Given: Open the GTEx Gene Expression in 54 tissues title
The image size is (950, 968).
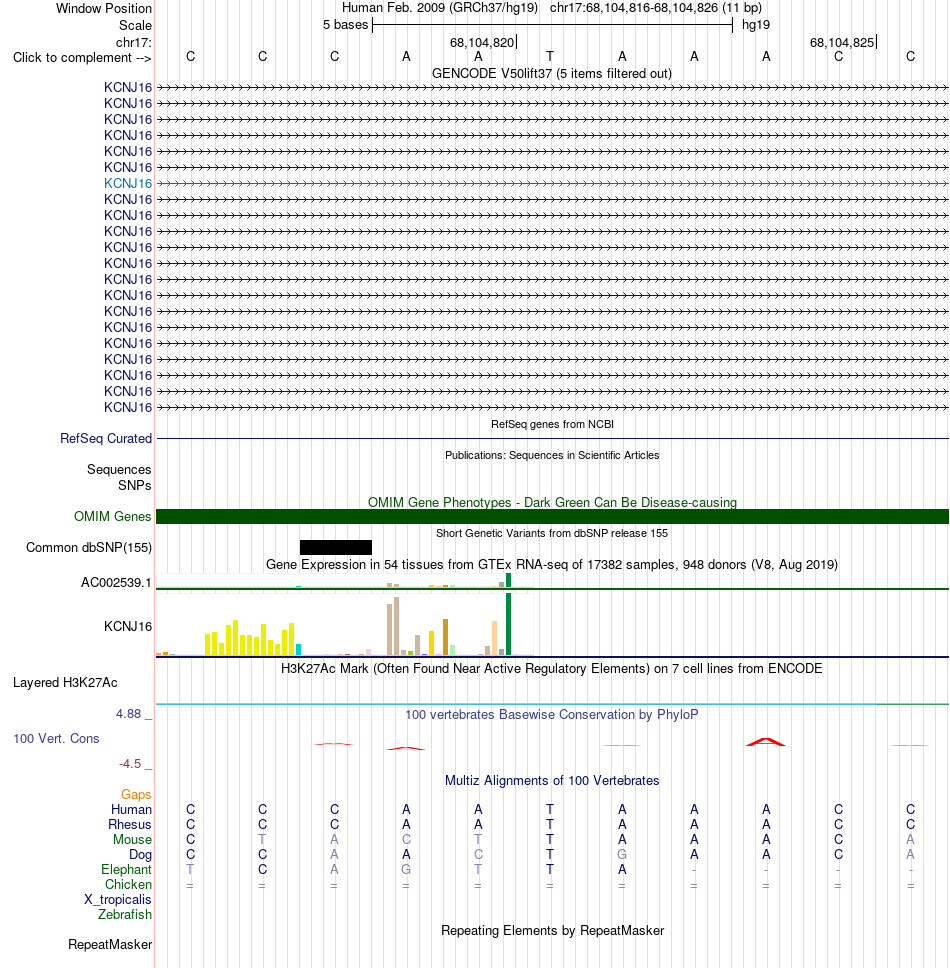Looking at the screenshot, I should coord(552,564).
